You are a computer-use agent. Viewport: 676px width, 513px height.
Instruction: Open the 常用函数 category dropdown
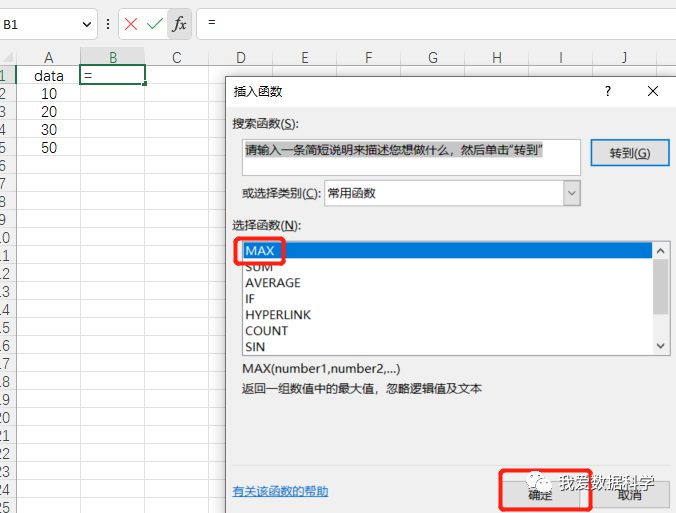pos(572,193)
